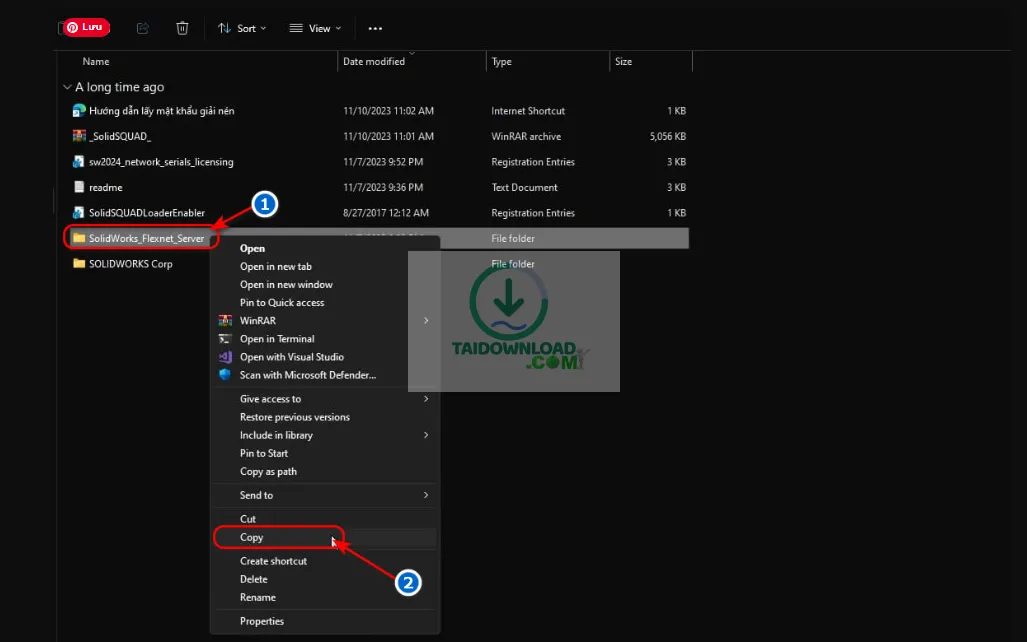Select the SOLIDWORKS Corp folder

(130, 264)
